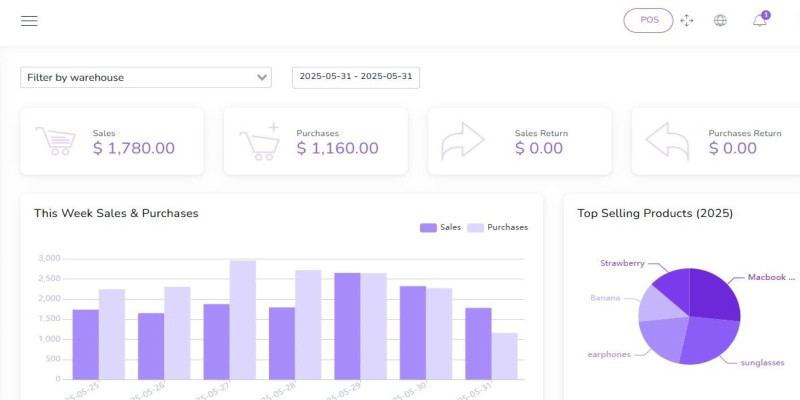Click the fullscreen arrows icon

[686, 21]
